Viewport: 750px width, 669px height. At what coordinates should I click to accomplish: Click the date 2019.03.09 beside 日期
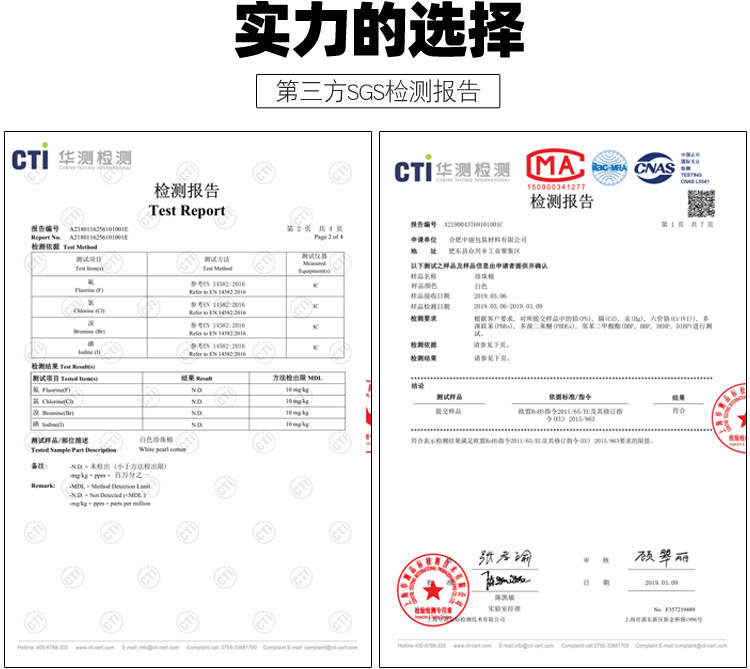click(x=662, y=582)
